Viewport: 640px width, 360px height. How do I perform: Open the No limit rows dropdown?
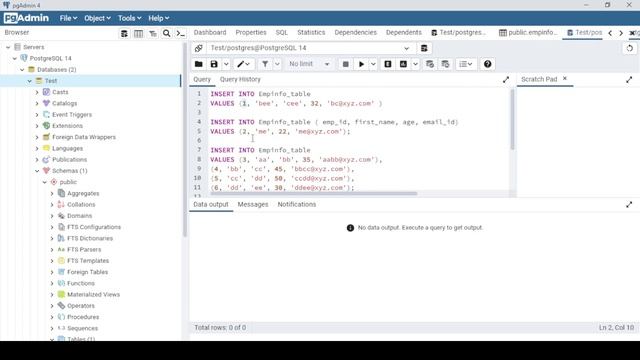(309, 64)
